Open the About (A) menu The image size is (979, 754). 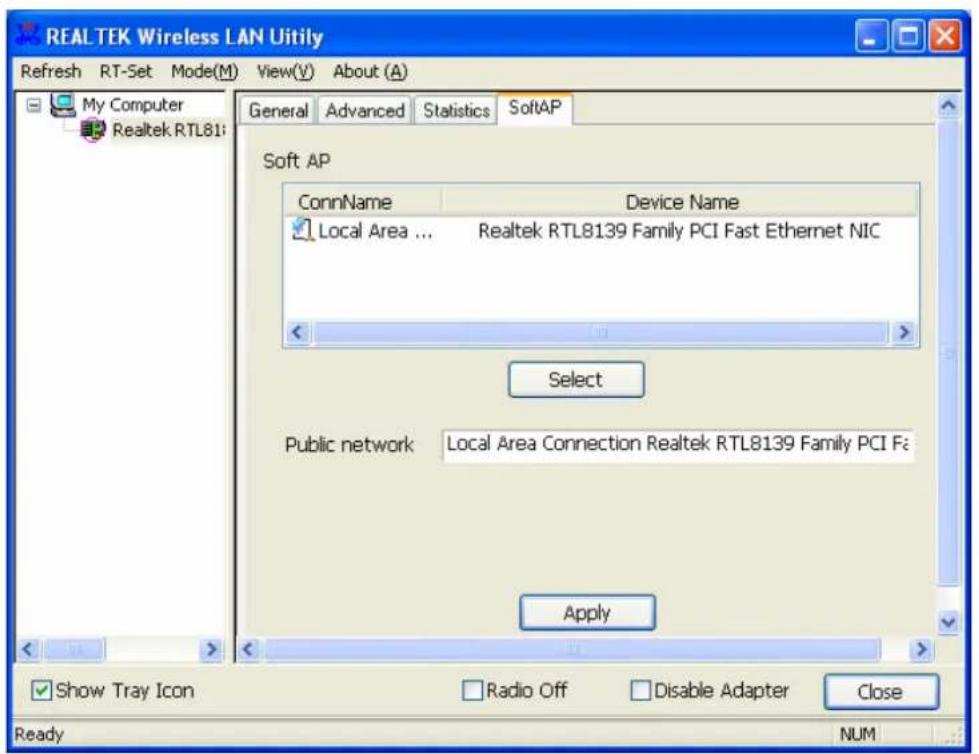click(x=370, y=71)
